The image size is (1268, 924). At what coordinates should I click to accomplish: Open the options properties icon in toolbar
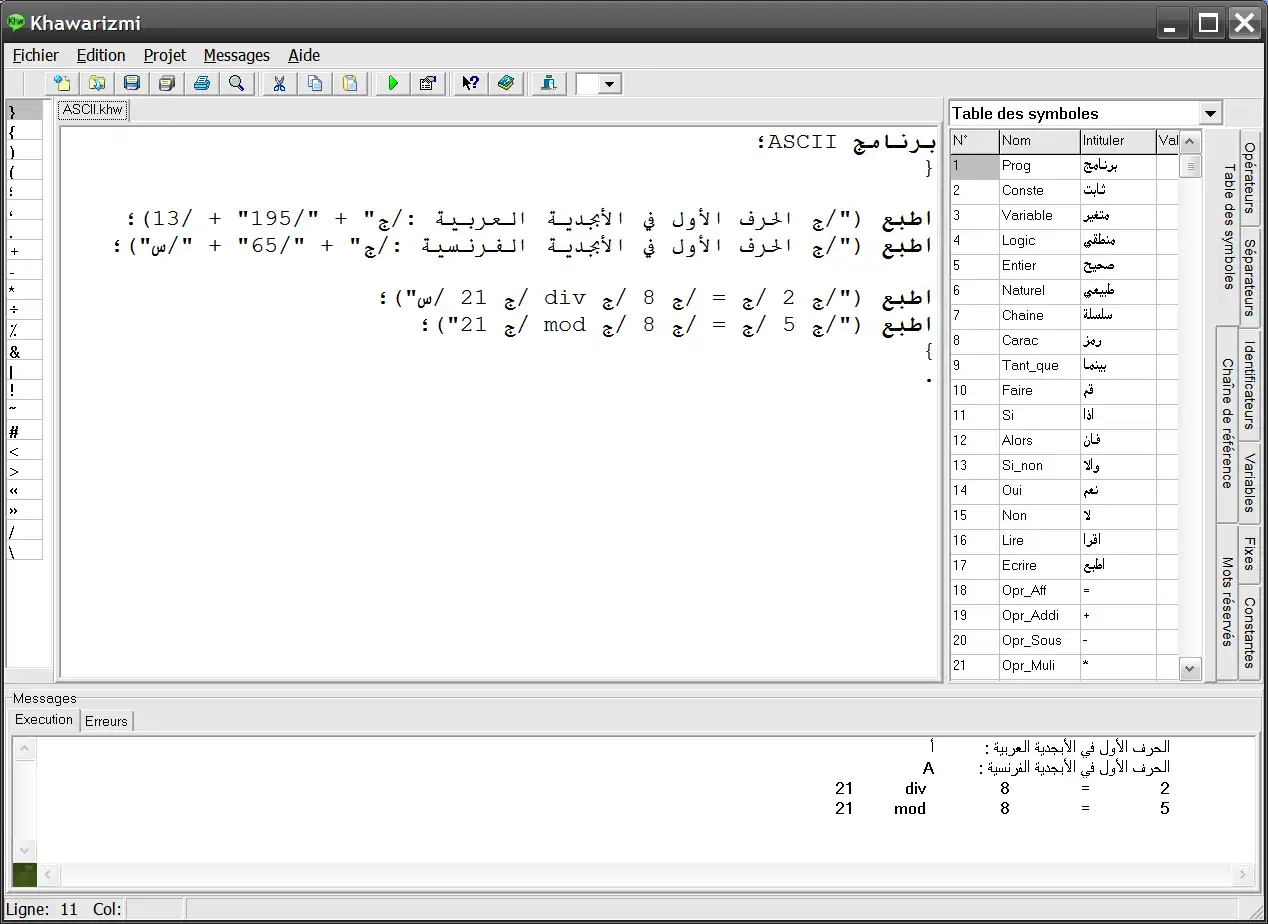428,83
